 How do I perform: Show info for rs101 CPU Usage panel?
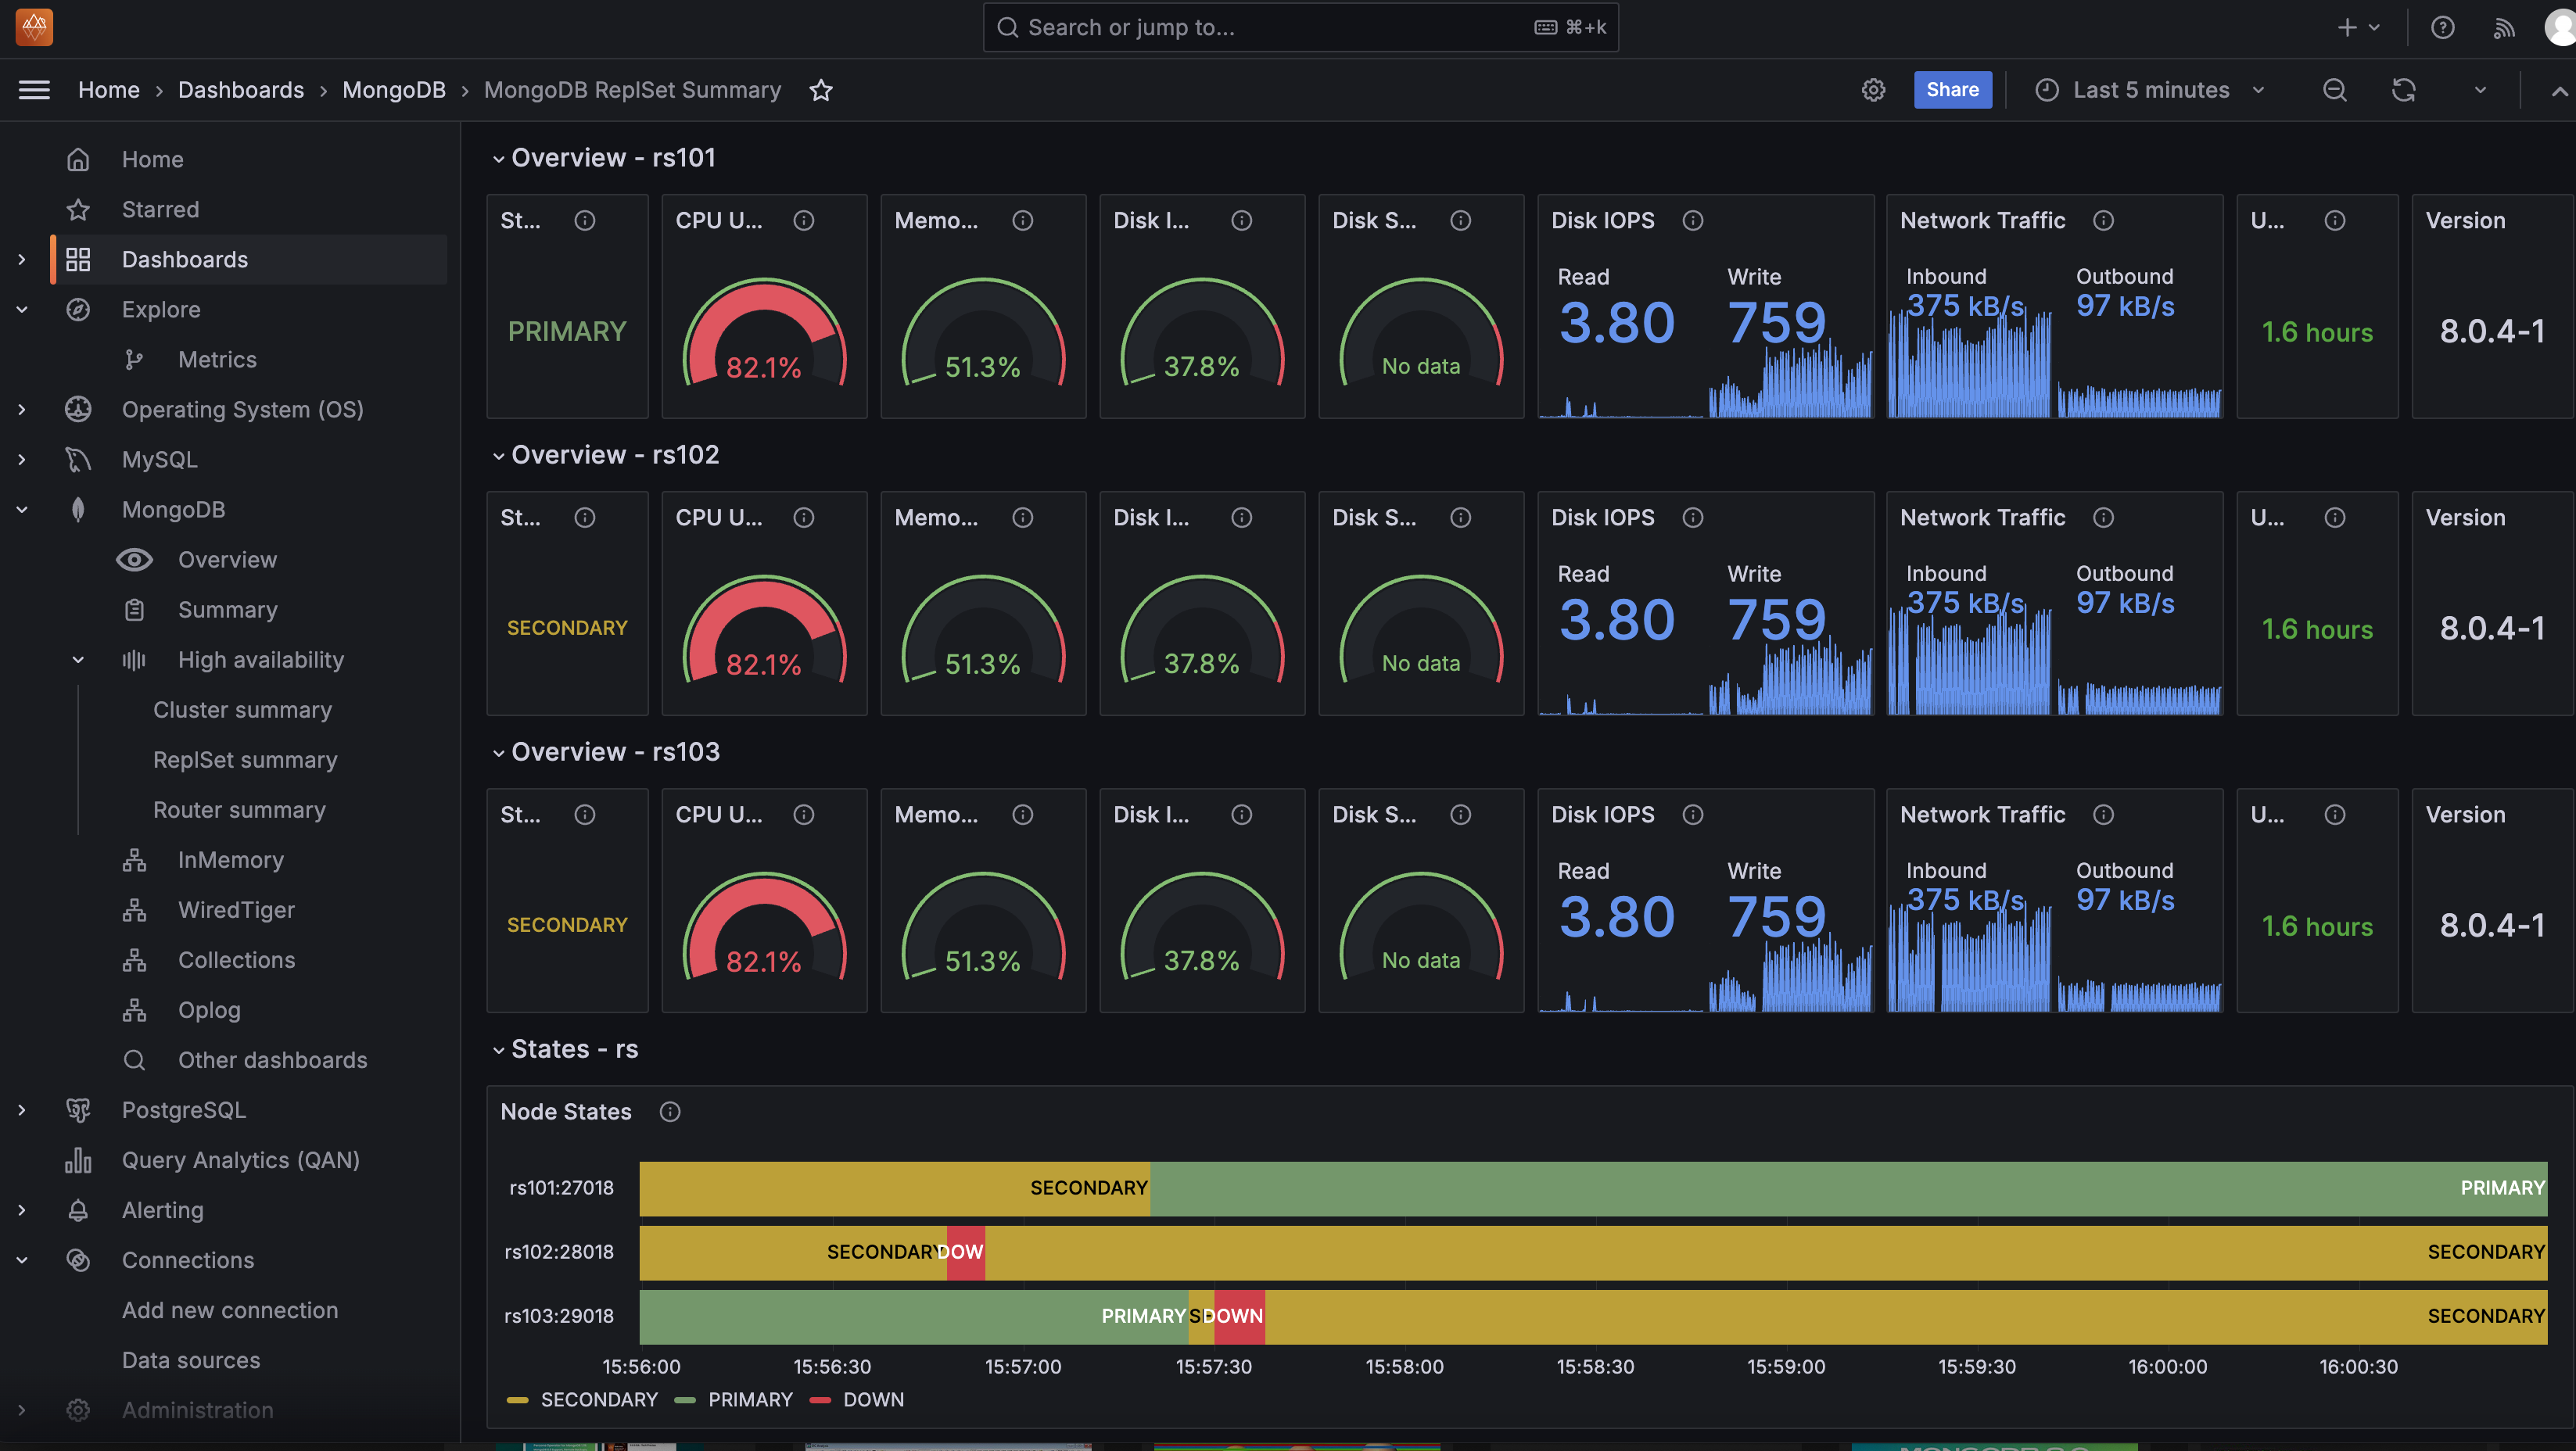[803, 220]
